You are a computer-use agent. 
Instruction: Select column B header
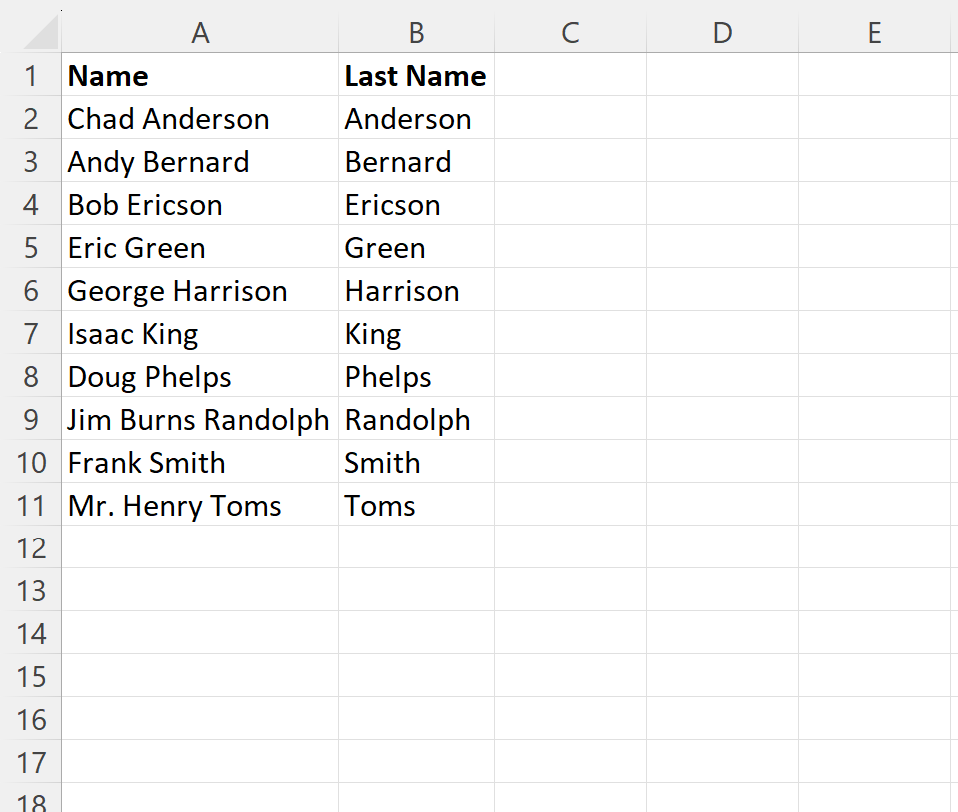coord(416,32)
